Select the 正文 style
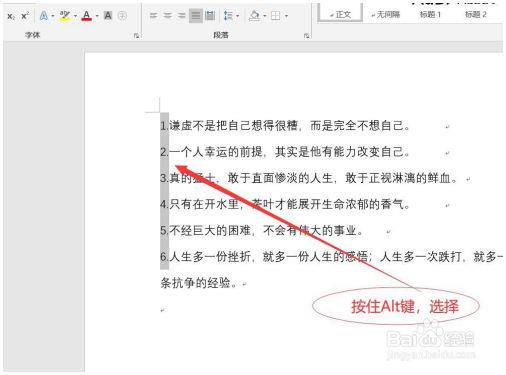The image size is (506, 375). pos(340,14)
